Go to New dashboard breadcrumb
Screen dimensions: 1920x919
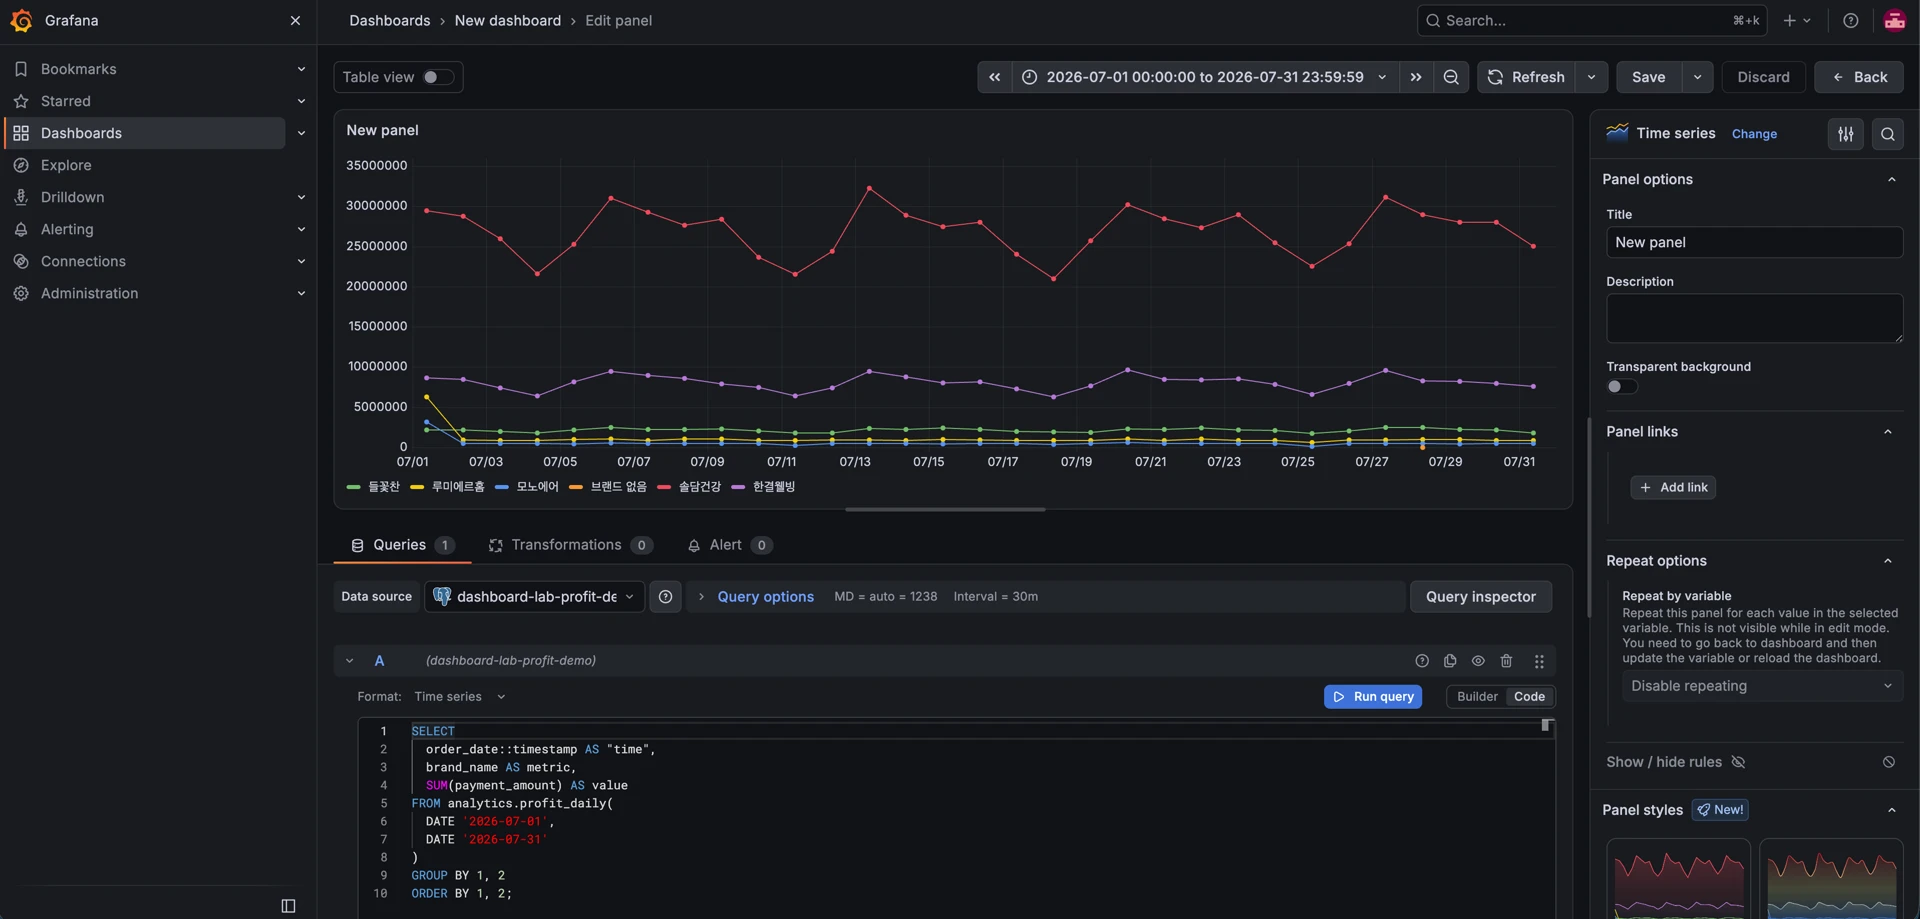[x=507, y=20]
